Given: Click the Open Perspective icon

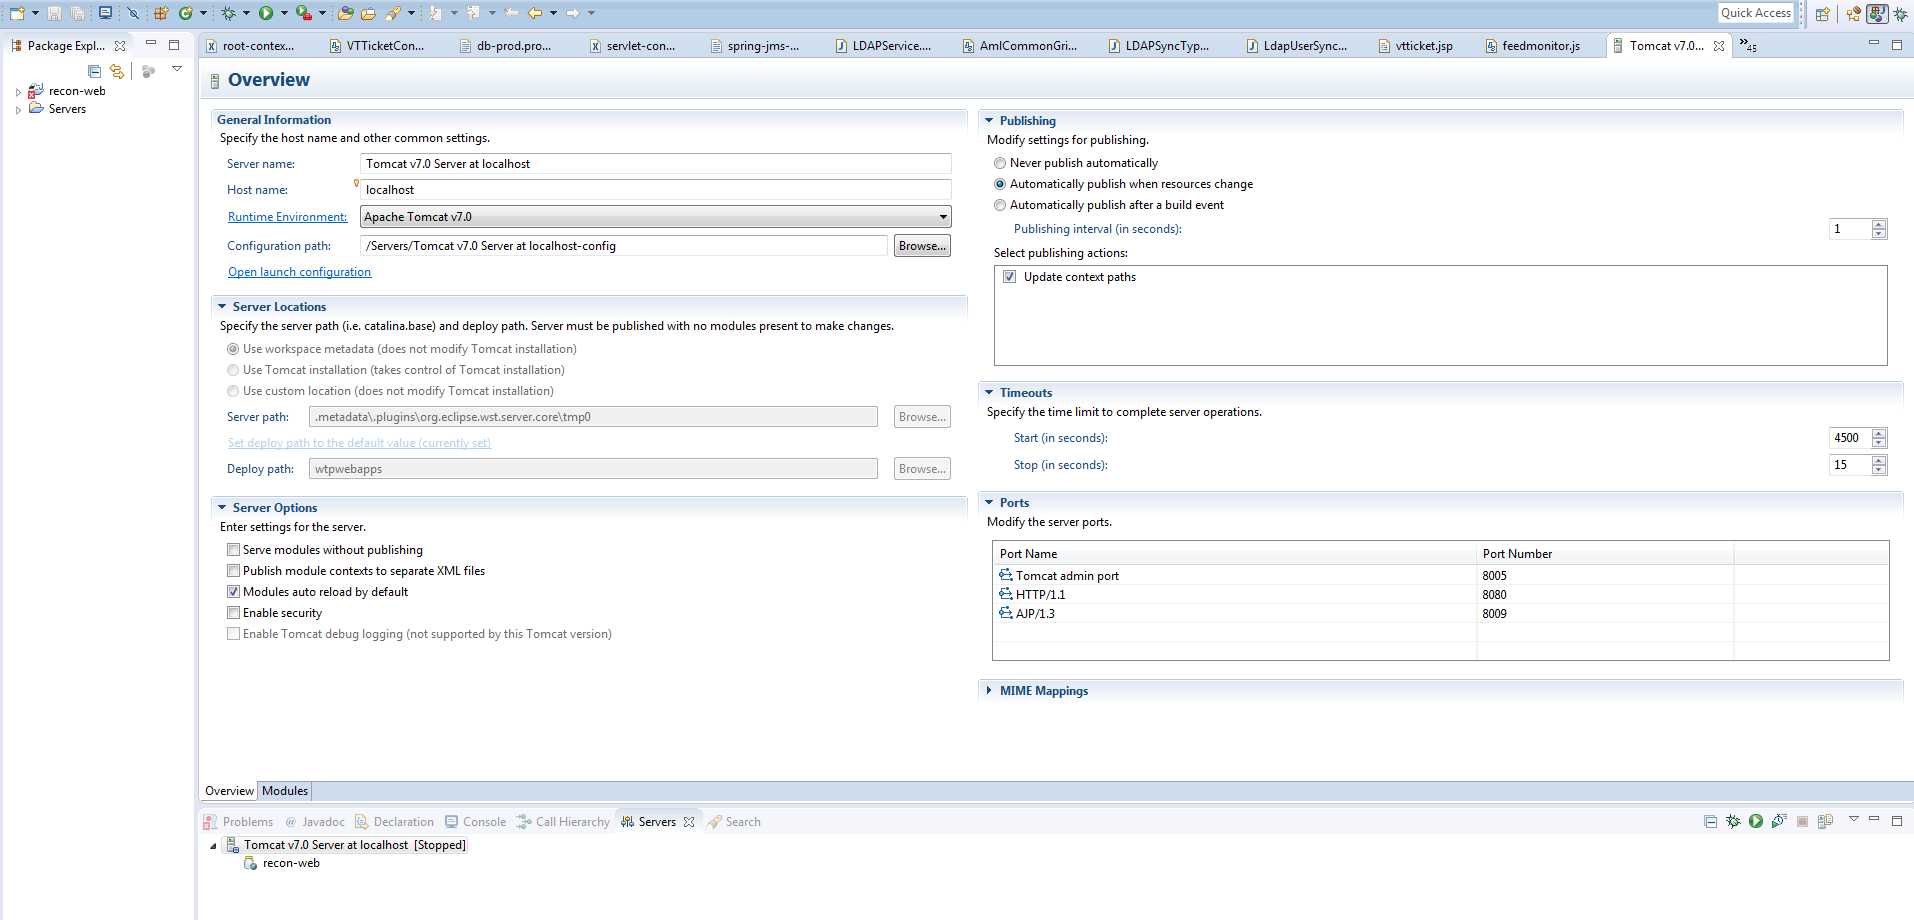Looking at the screenshot, I should tap(1822, 14).
